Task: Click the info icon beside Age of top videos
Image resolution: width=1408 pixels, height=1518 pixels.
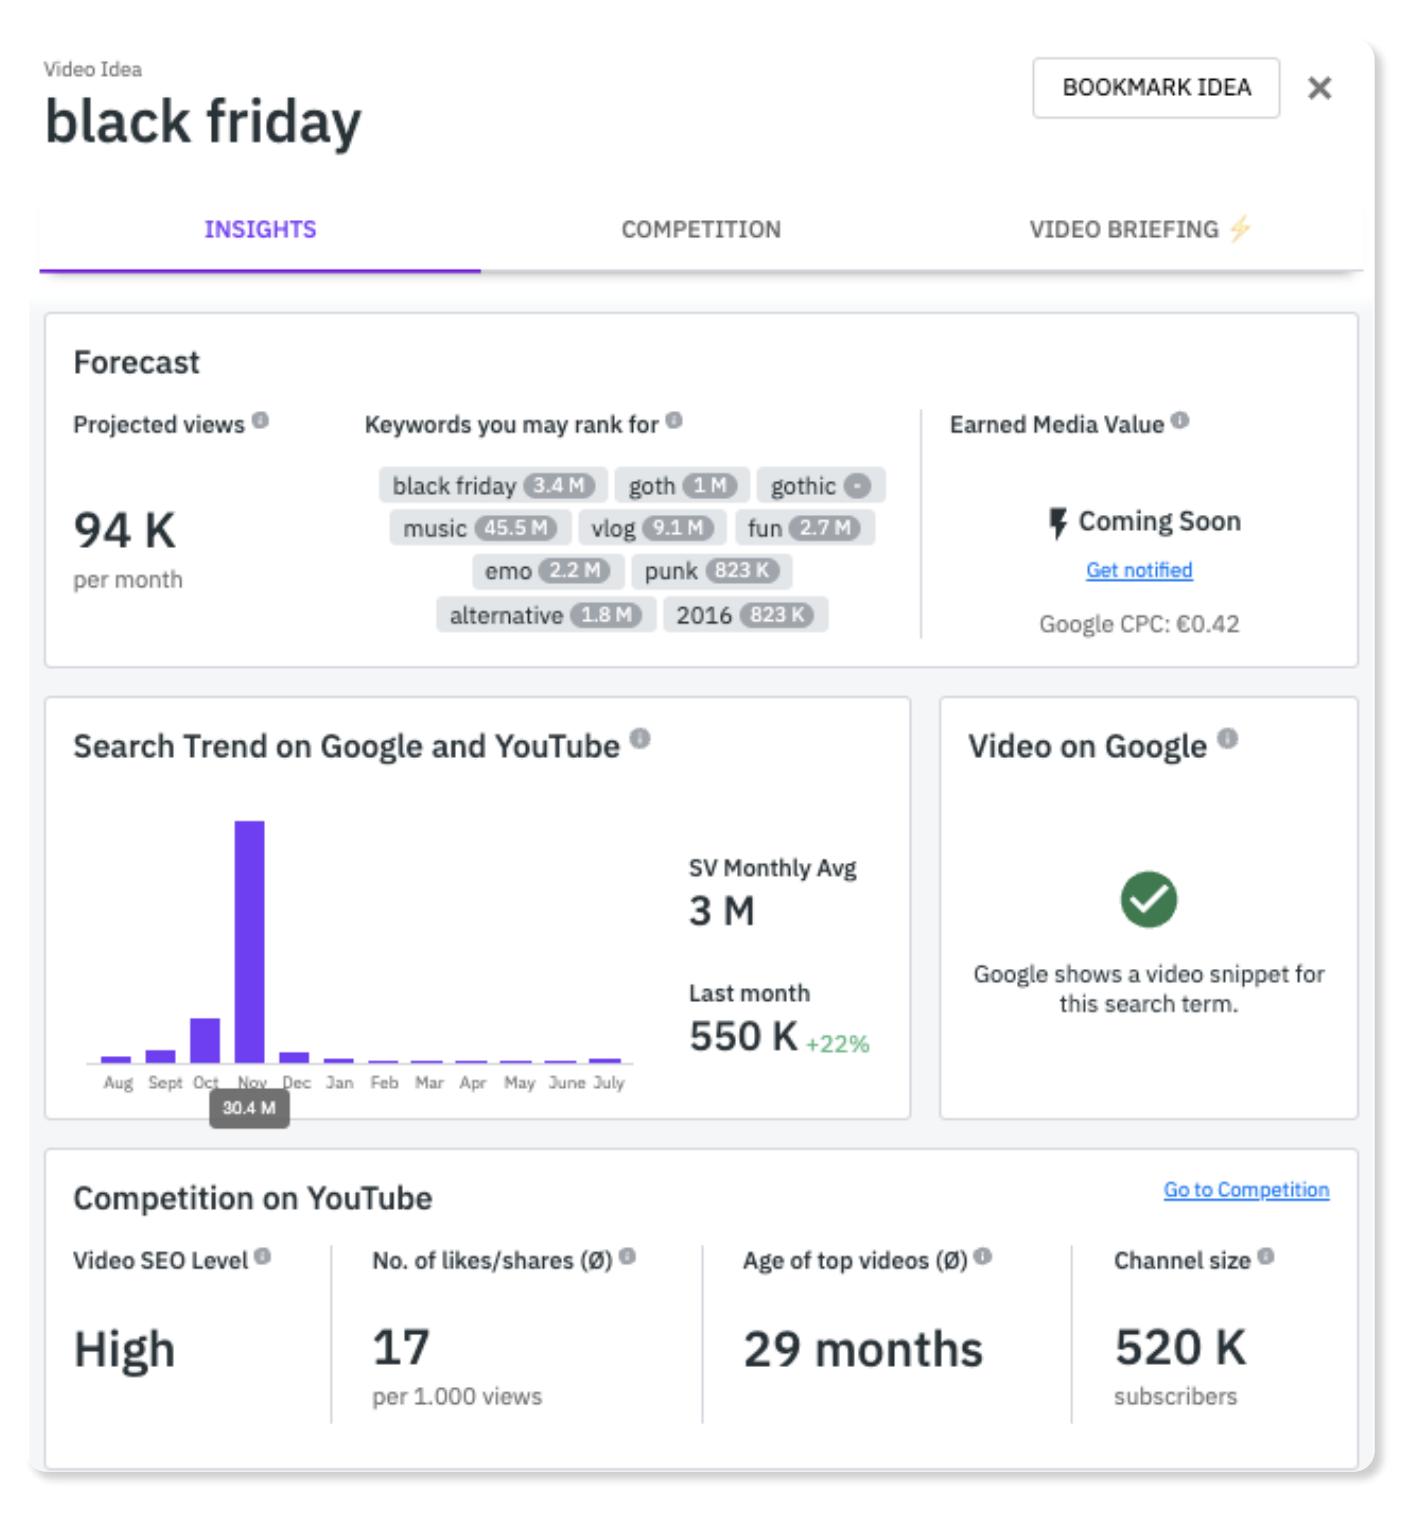Action: click(983, 1256)
